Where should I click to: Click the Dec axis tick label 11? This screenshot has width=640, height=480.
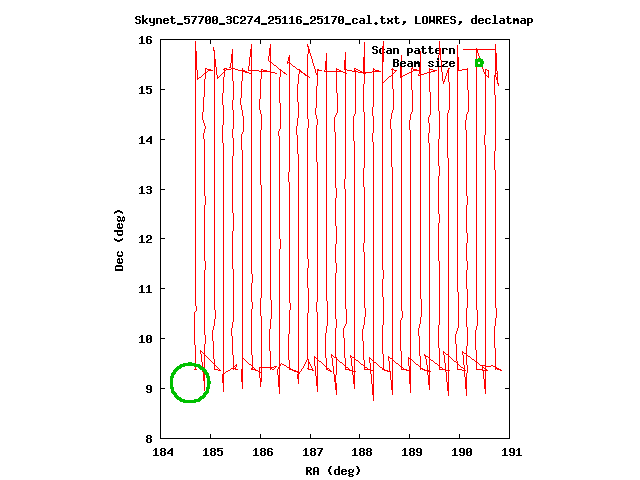(145, 289)
